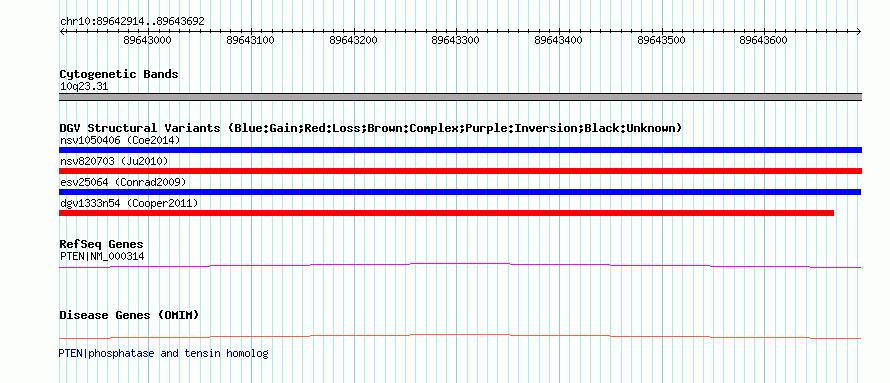
Task: Click the 10q23.31 band label
Action: [84, 87]
